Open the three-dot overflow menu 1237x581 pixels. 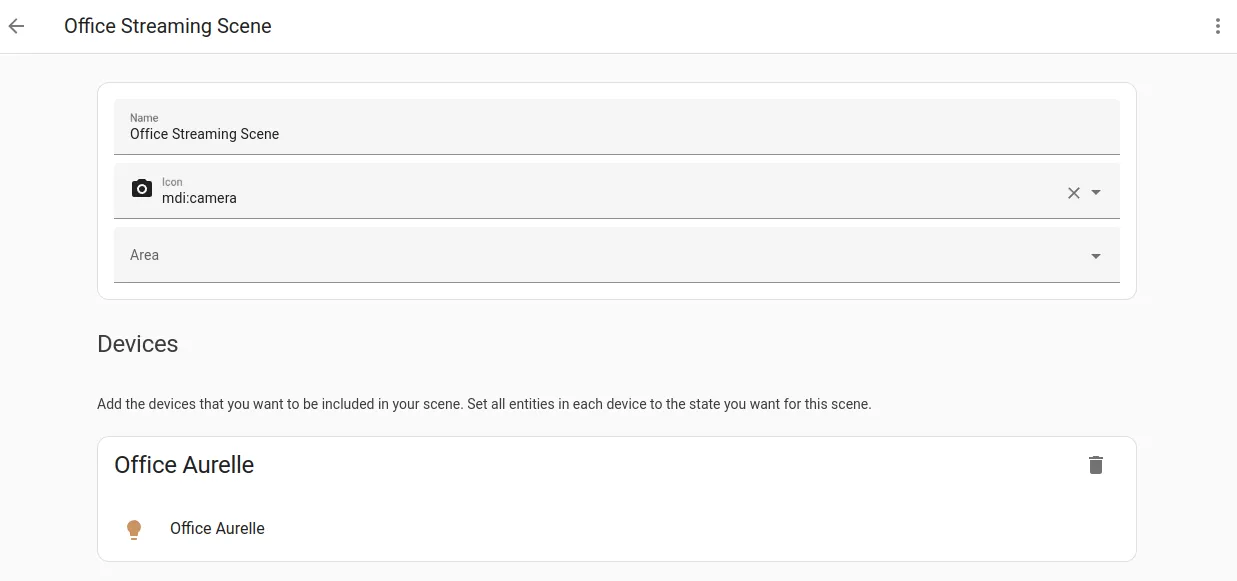click(1217, 27)
